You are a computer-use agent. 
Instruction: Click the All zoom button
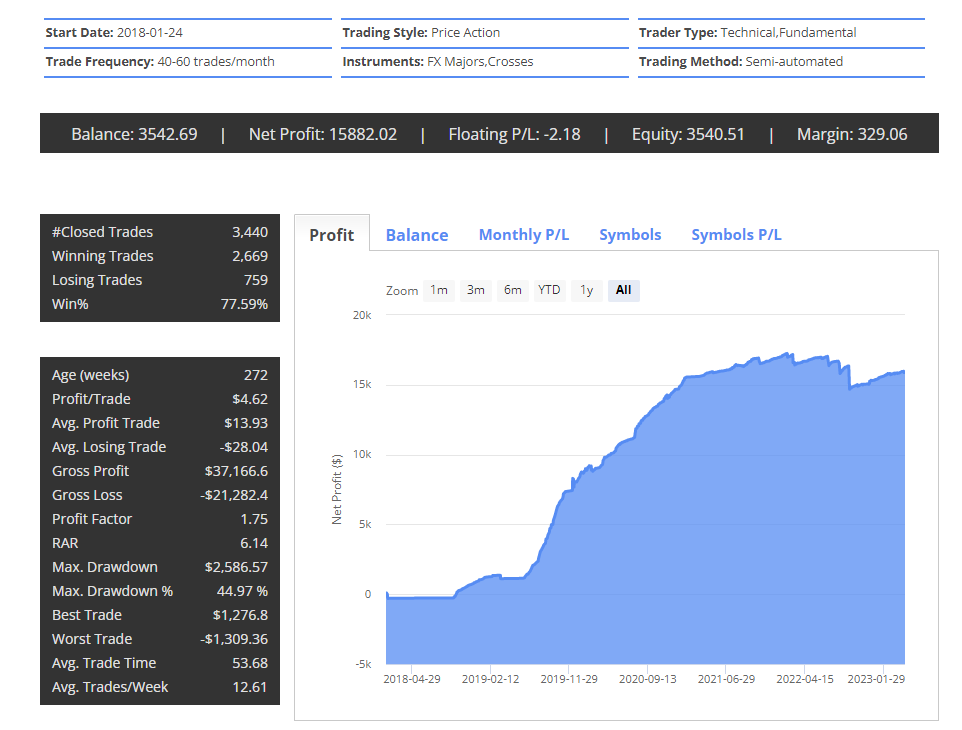623,290
